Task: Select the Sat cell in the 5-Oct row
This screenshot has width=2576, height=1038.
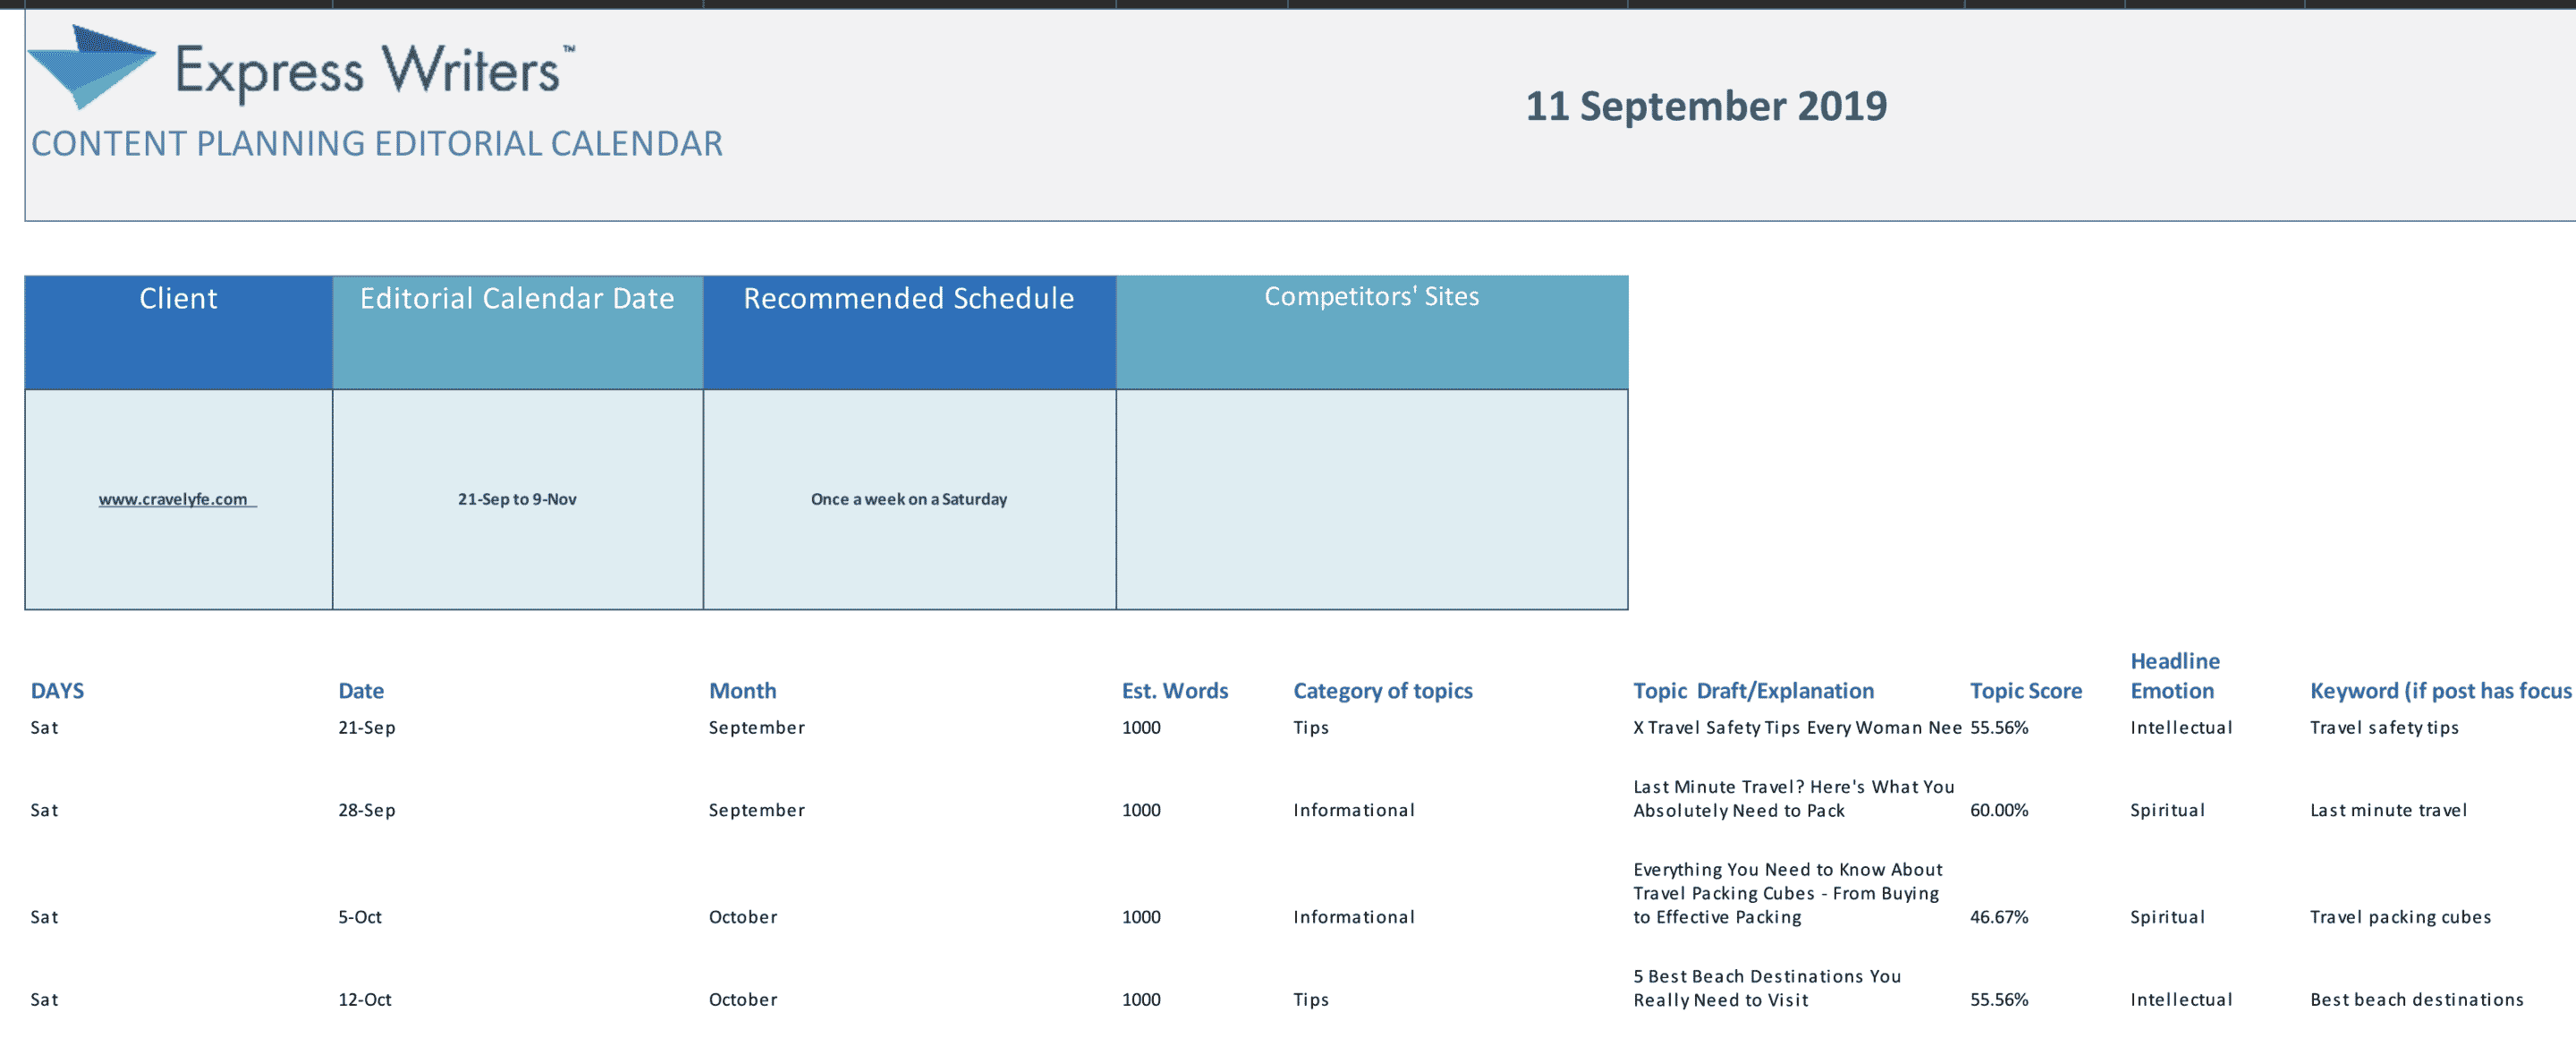Action: [44, 917]
